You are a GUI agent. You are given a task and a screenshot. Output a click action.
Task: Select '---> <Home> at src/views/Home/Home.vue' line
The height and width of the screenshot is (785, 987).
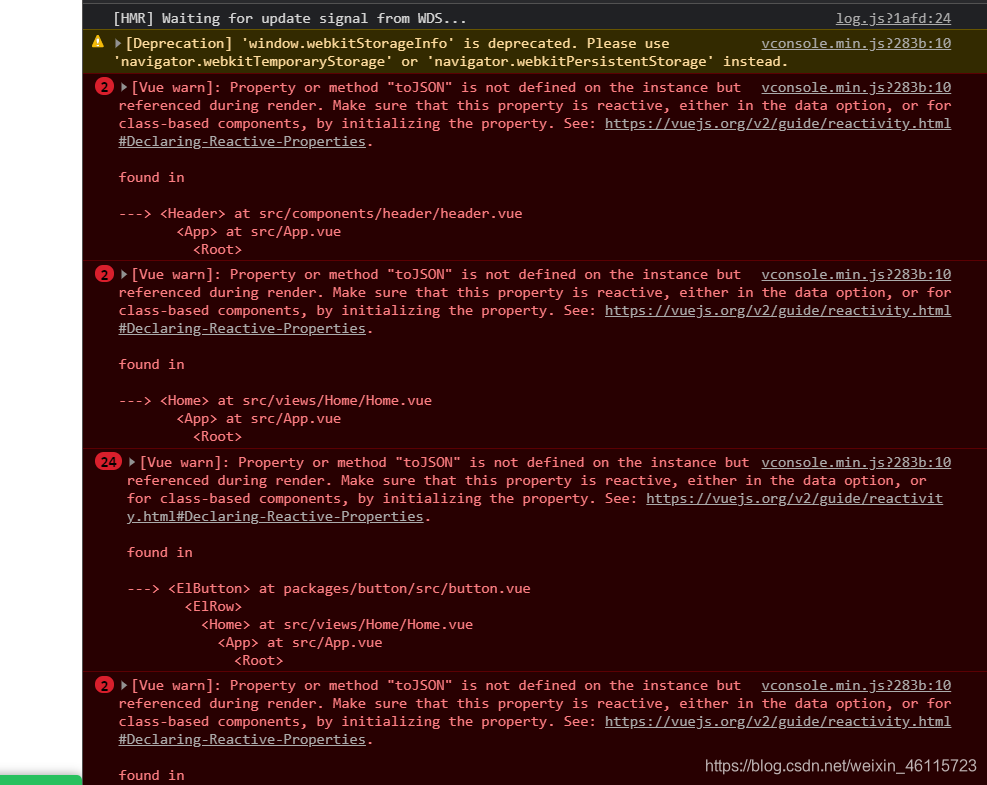275,400
